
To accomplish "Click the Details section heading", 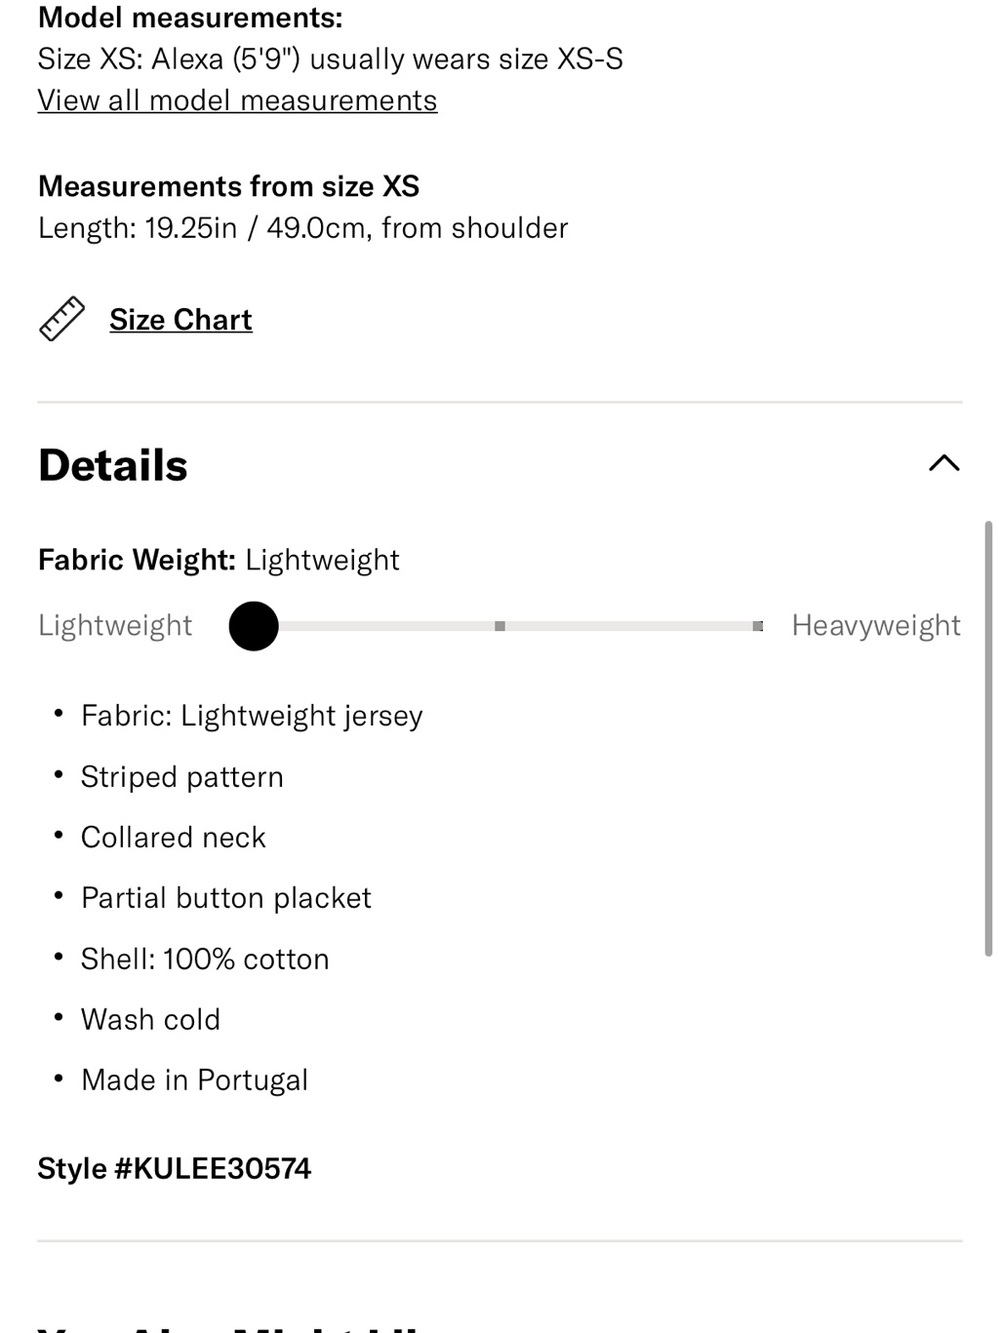I will (x=113, y=465).
